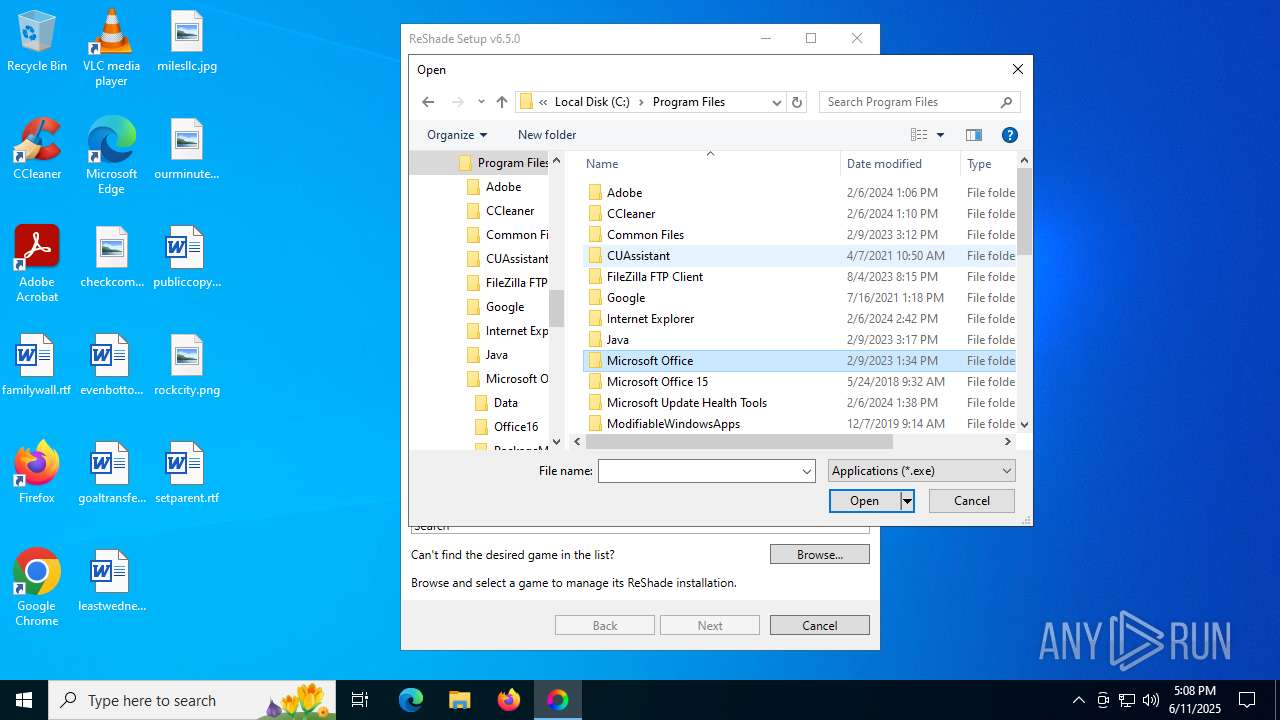Select Data folder in the navigation tree

(506, 403)
